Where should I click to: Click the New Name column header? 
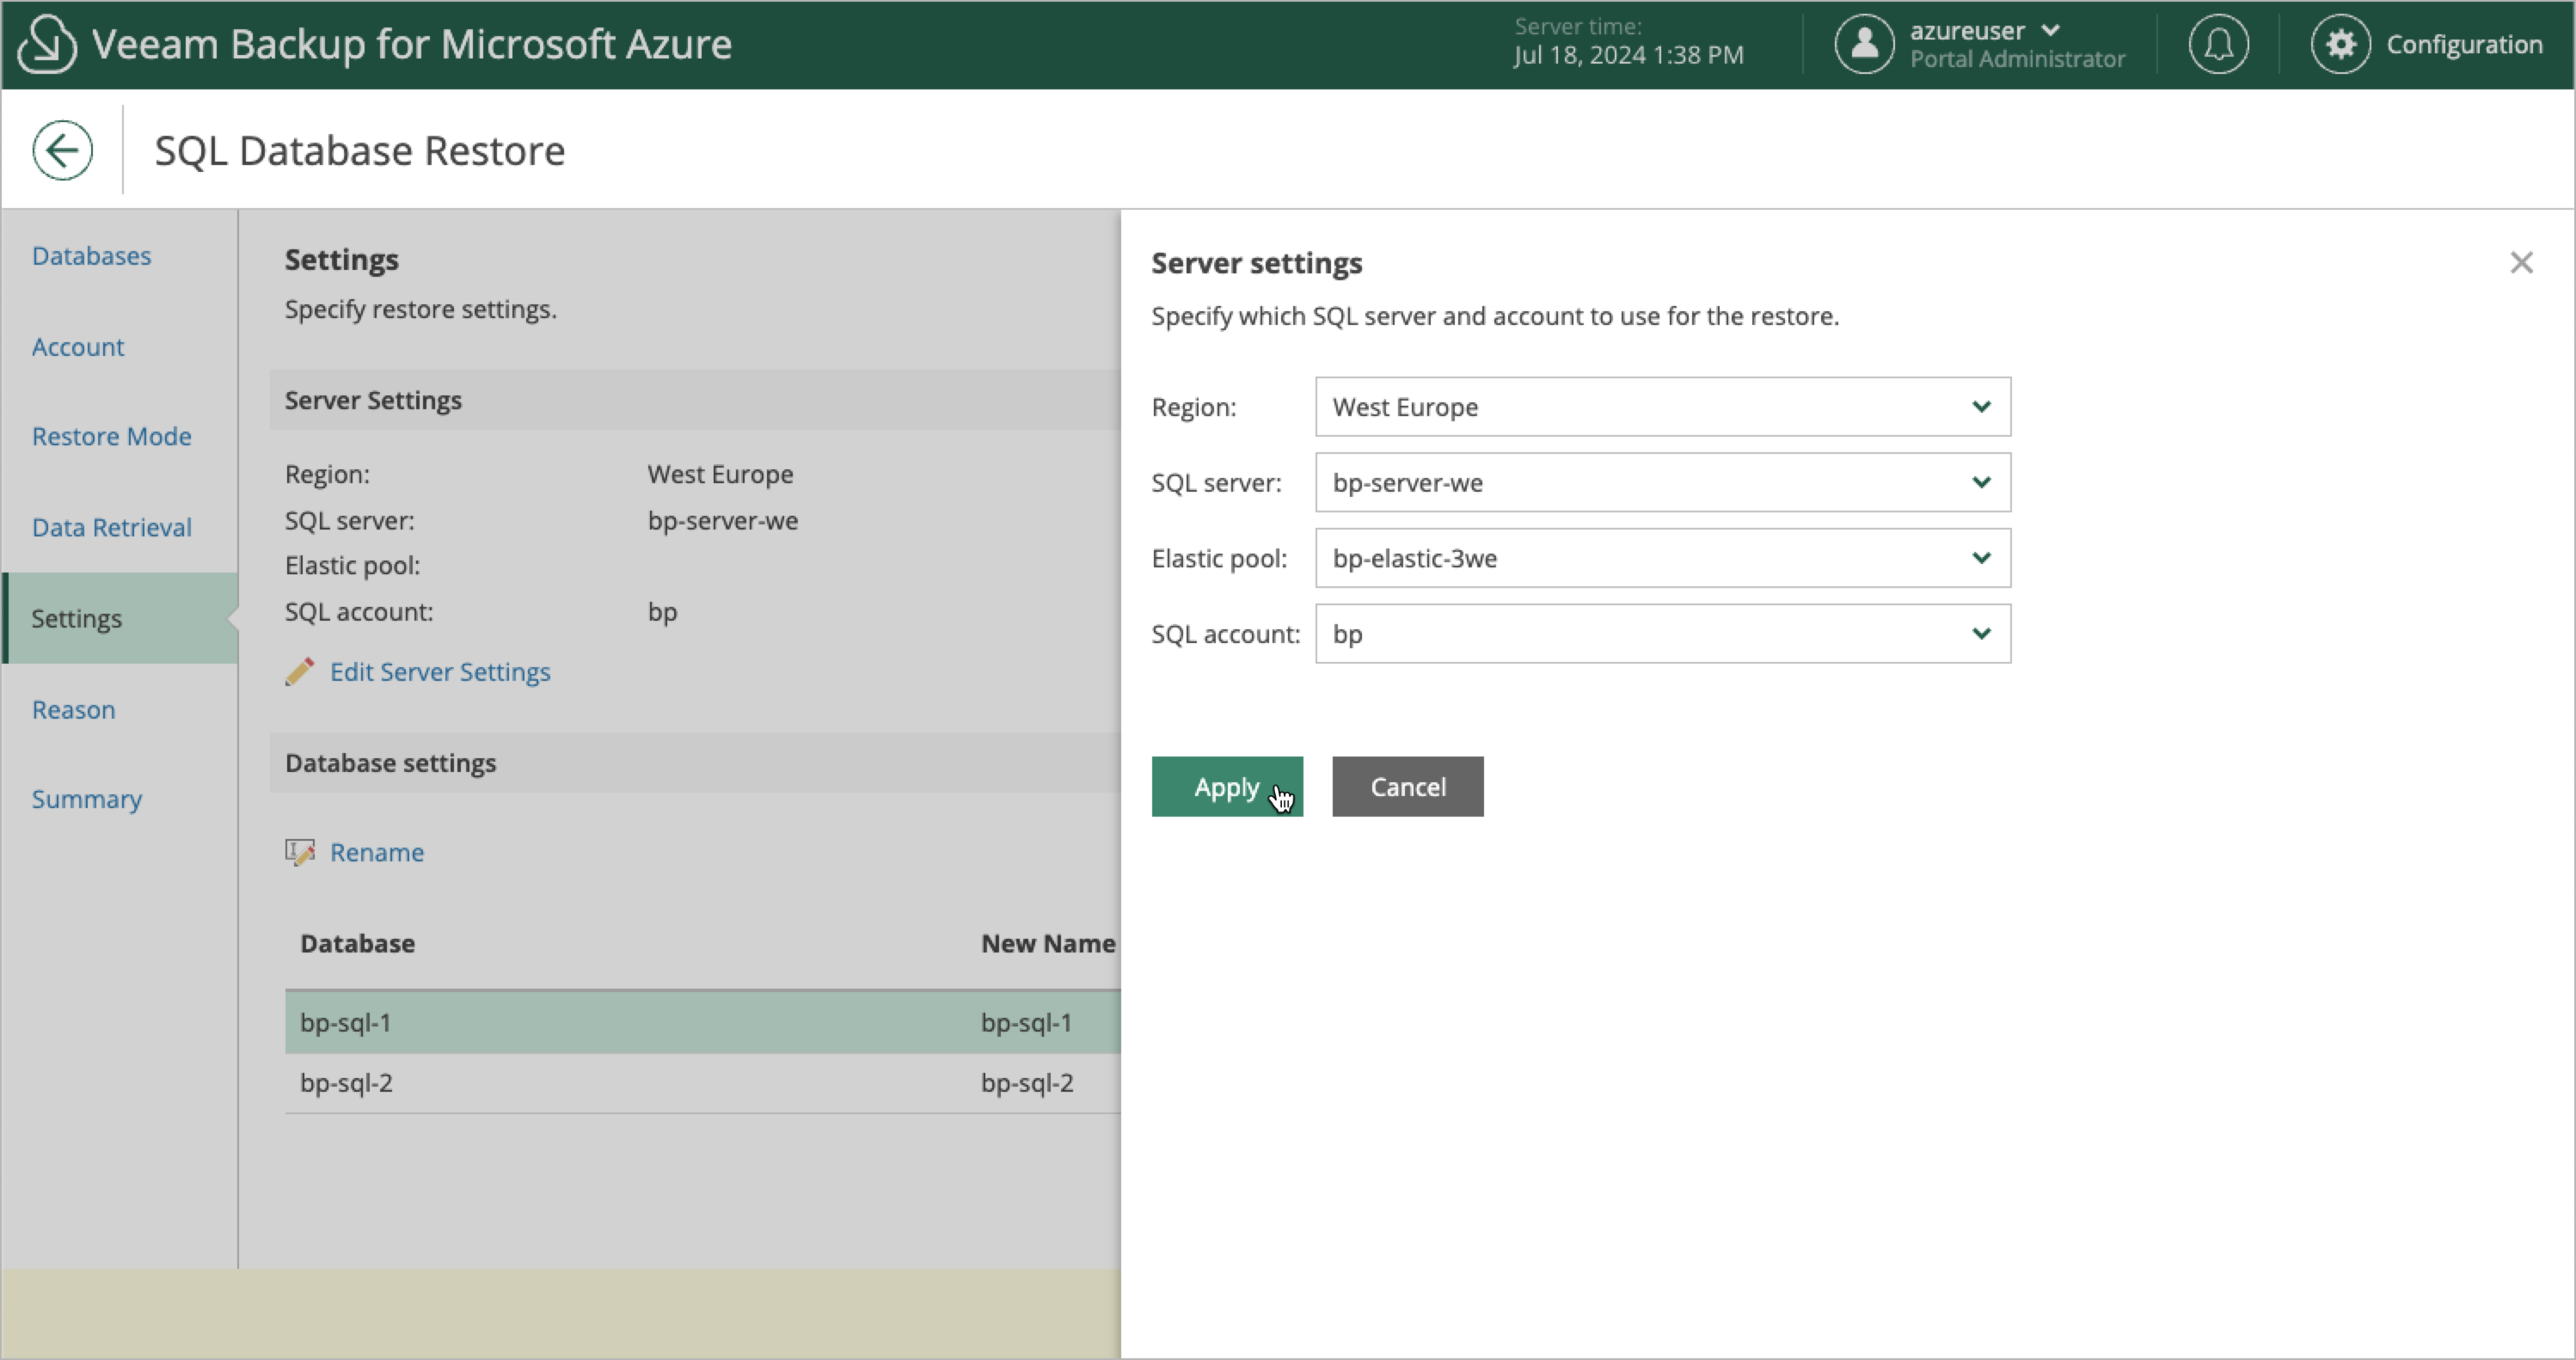pyautogui.click(x=1048, y=943)
